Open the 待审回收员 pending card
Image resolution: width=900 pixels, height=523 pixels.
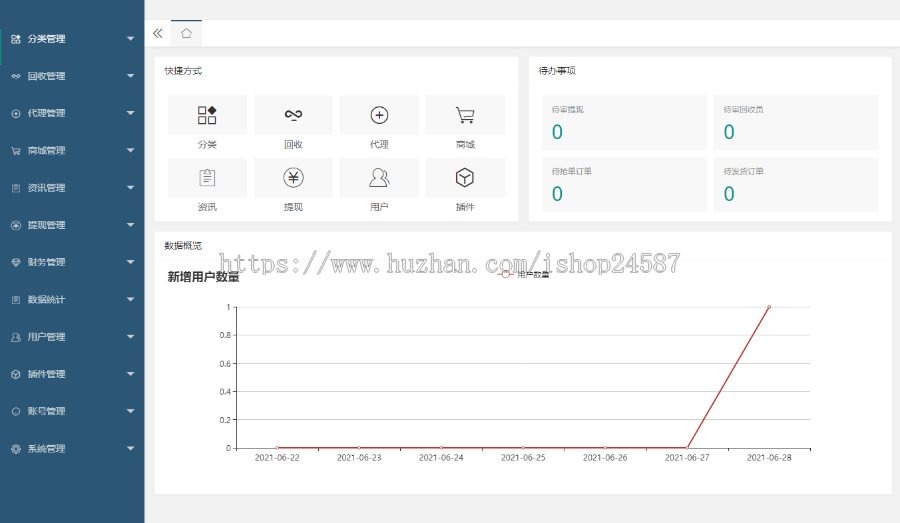[796, 123]
